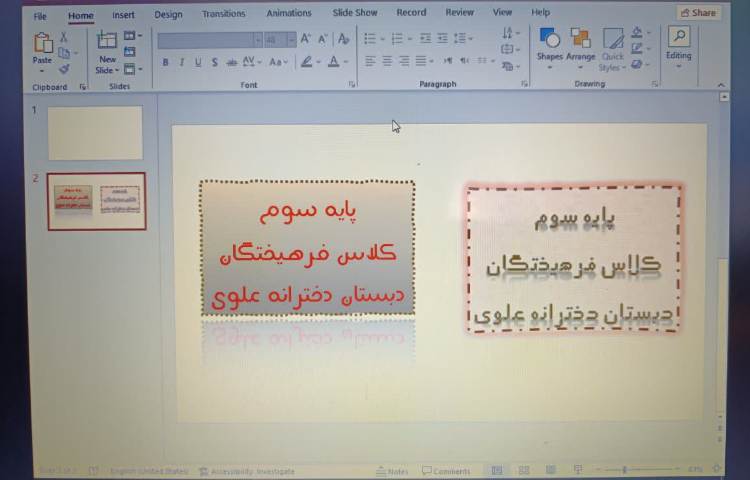Select slide 1 thumbnail
The image size is (750, 480).
point(95,133)
